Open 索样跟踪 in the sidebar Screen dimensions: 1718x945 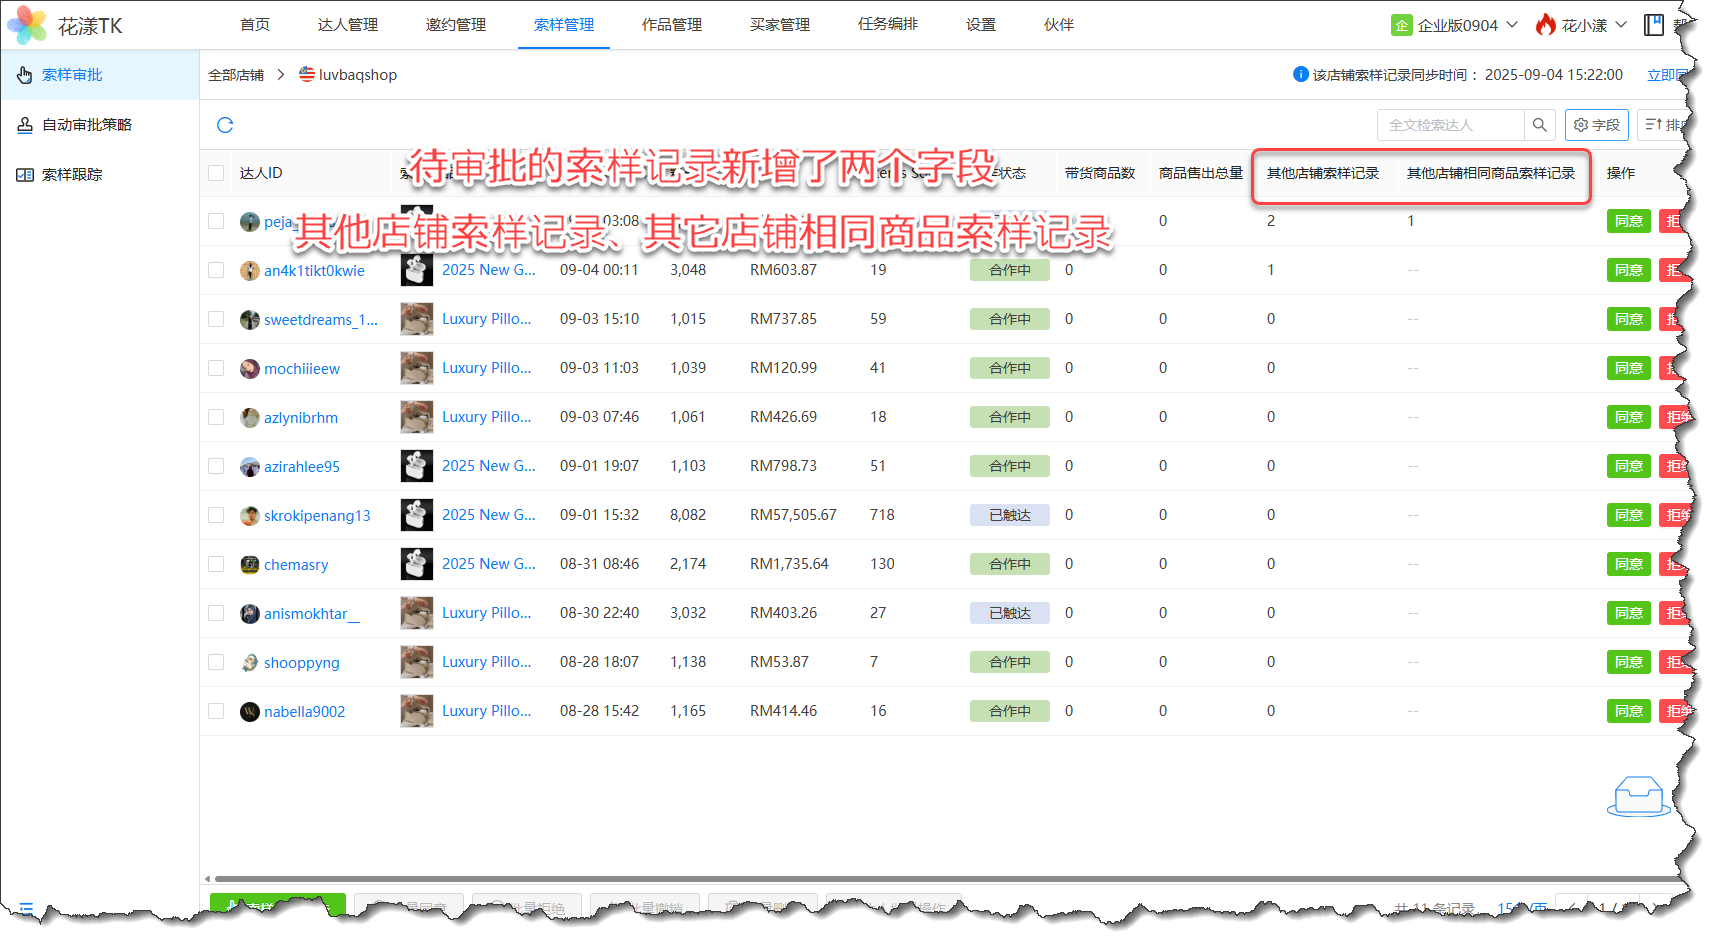[x=72, y=175]
